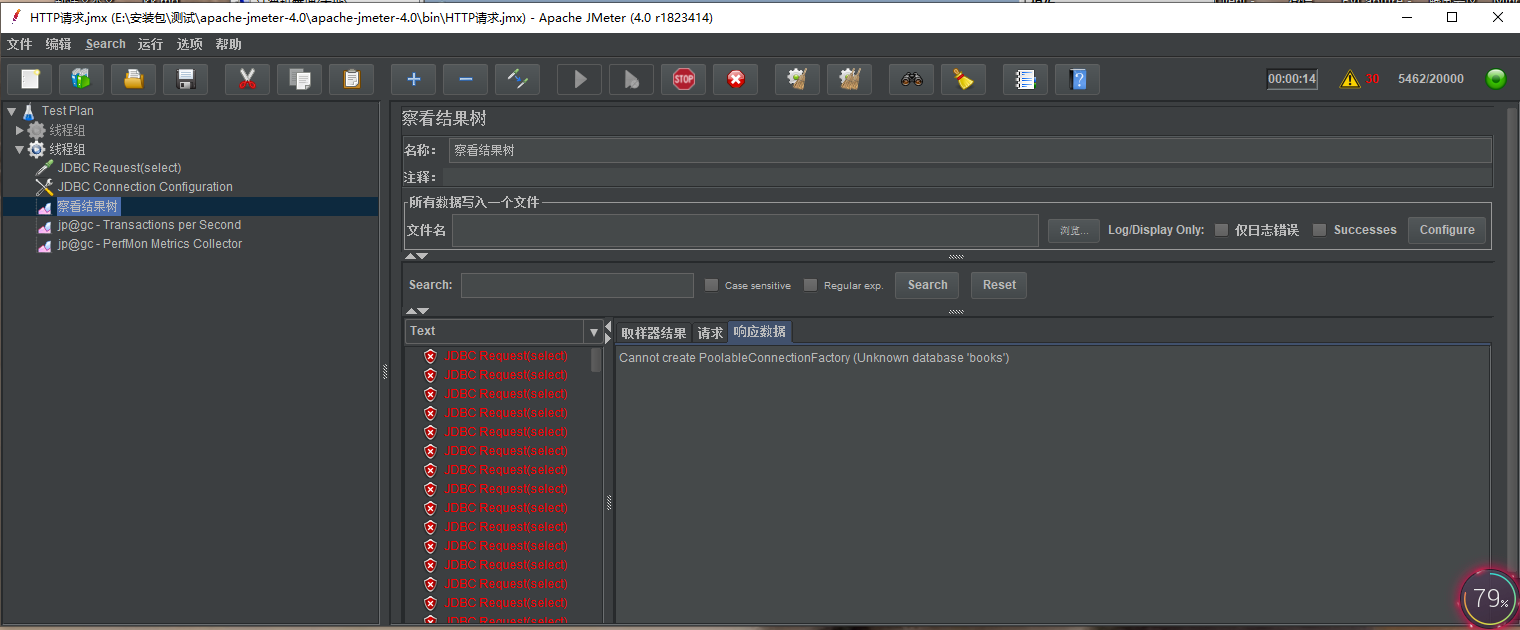Image resolution: width=1520 pixels, height=630 pixels.
Task: Click the Clear broom-gear icon
Action: tap(797, 79)
